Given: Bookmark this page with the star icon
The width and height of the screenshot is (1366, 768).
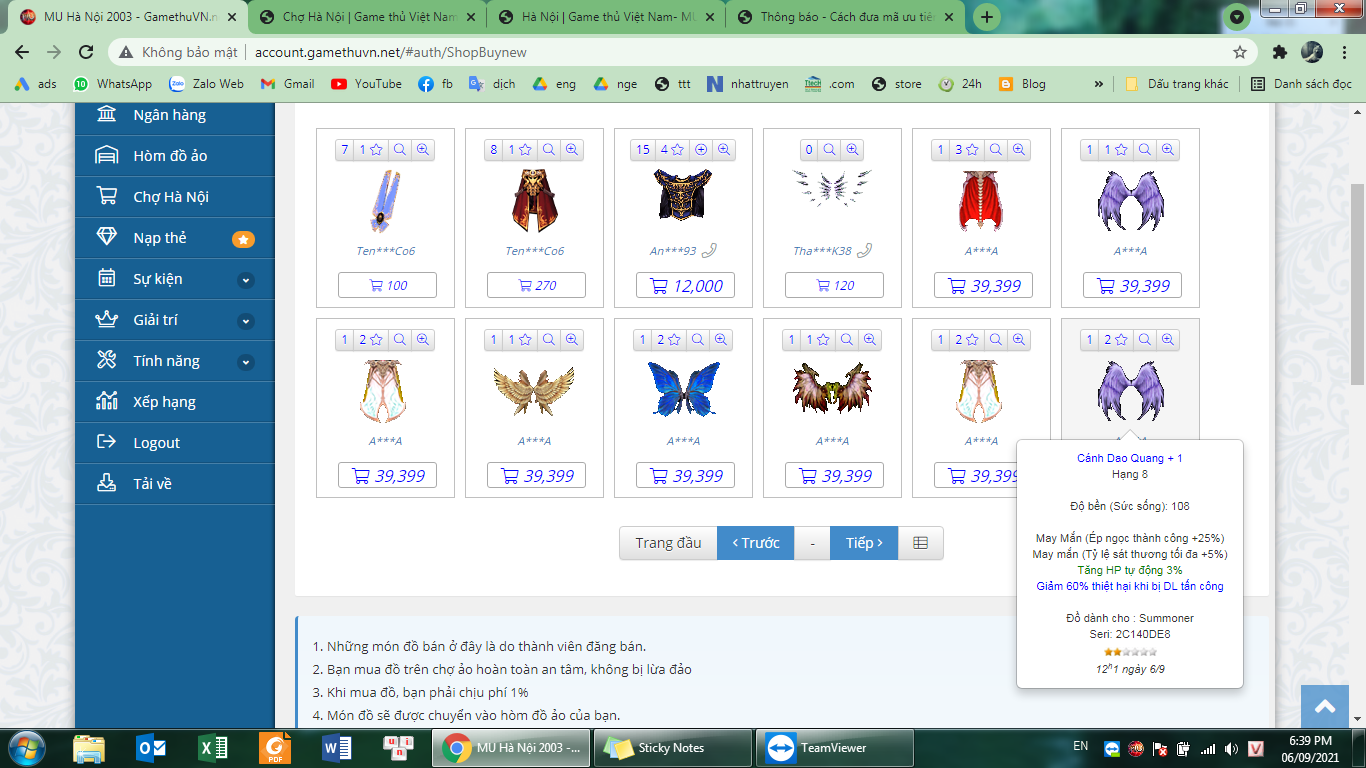Looking at the screenshot, I should pos(1240,52).
